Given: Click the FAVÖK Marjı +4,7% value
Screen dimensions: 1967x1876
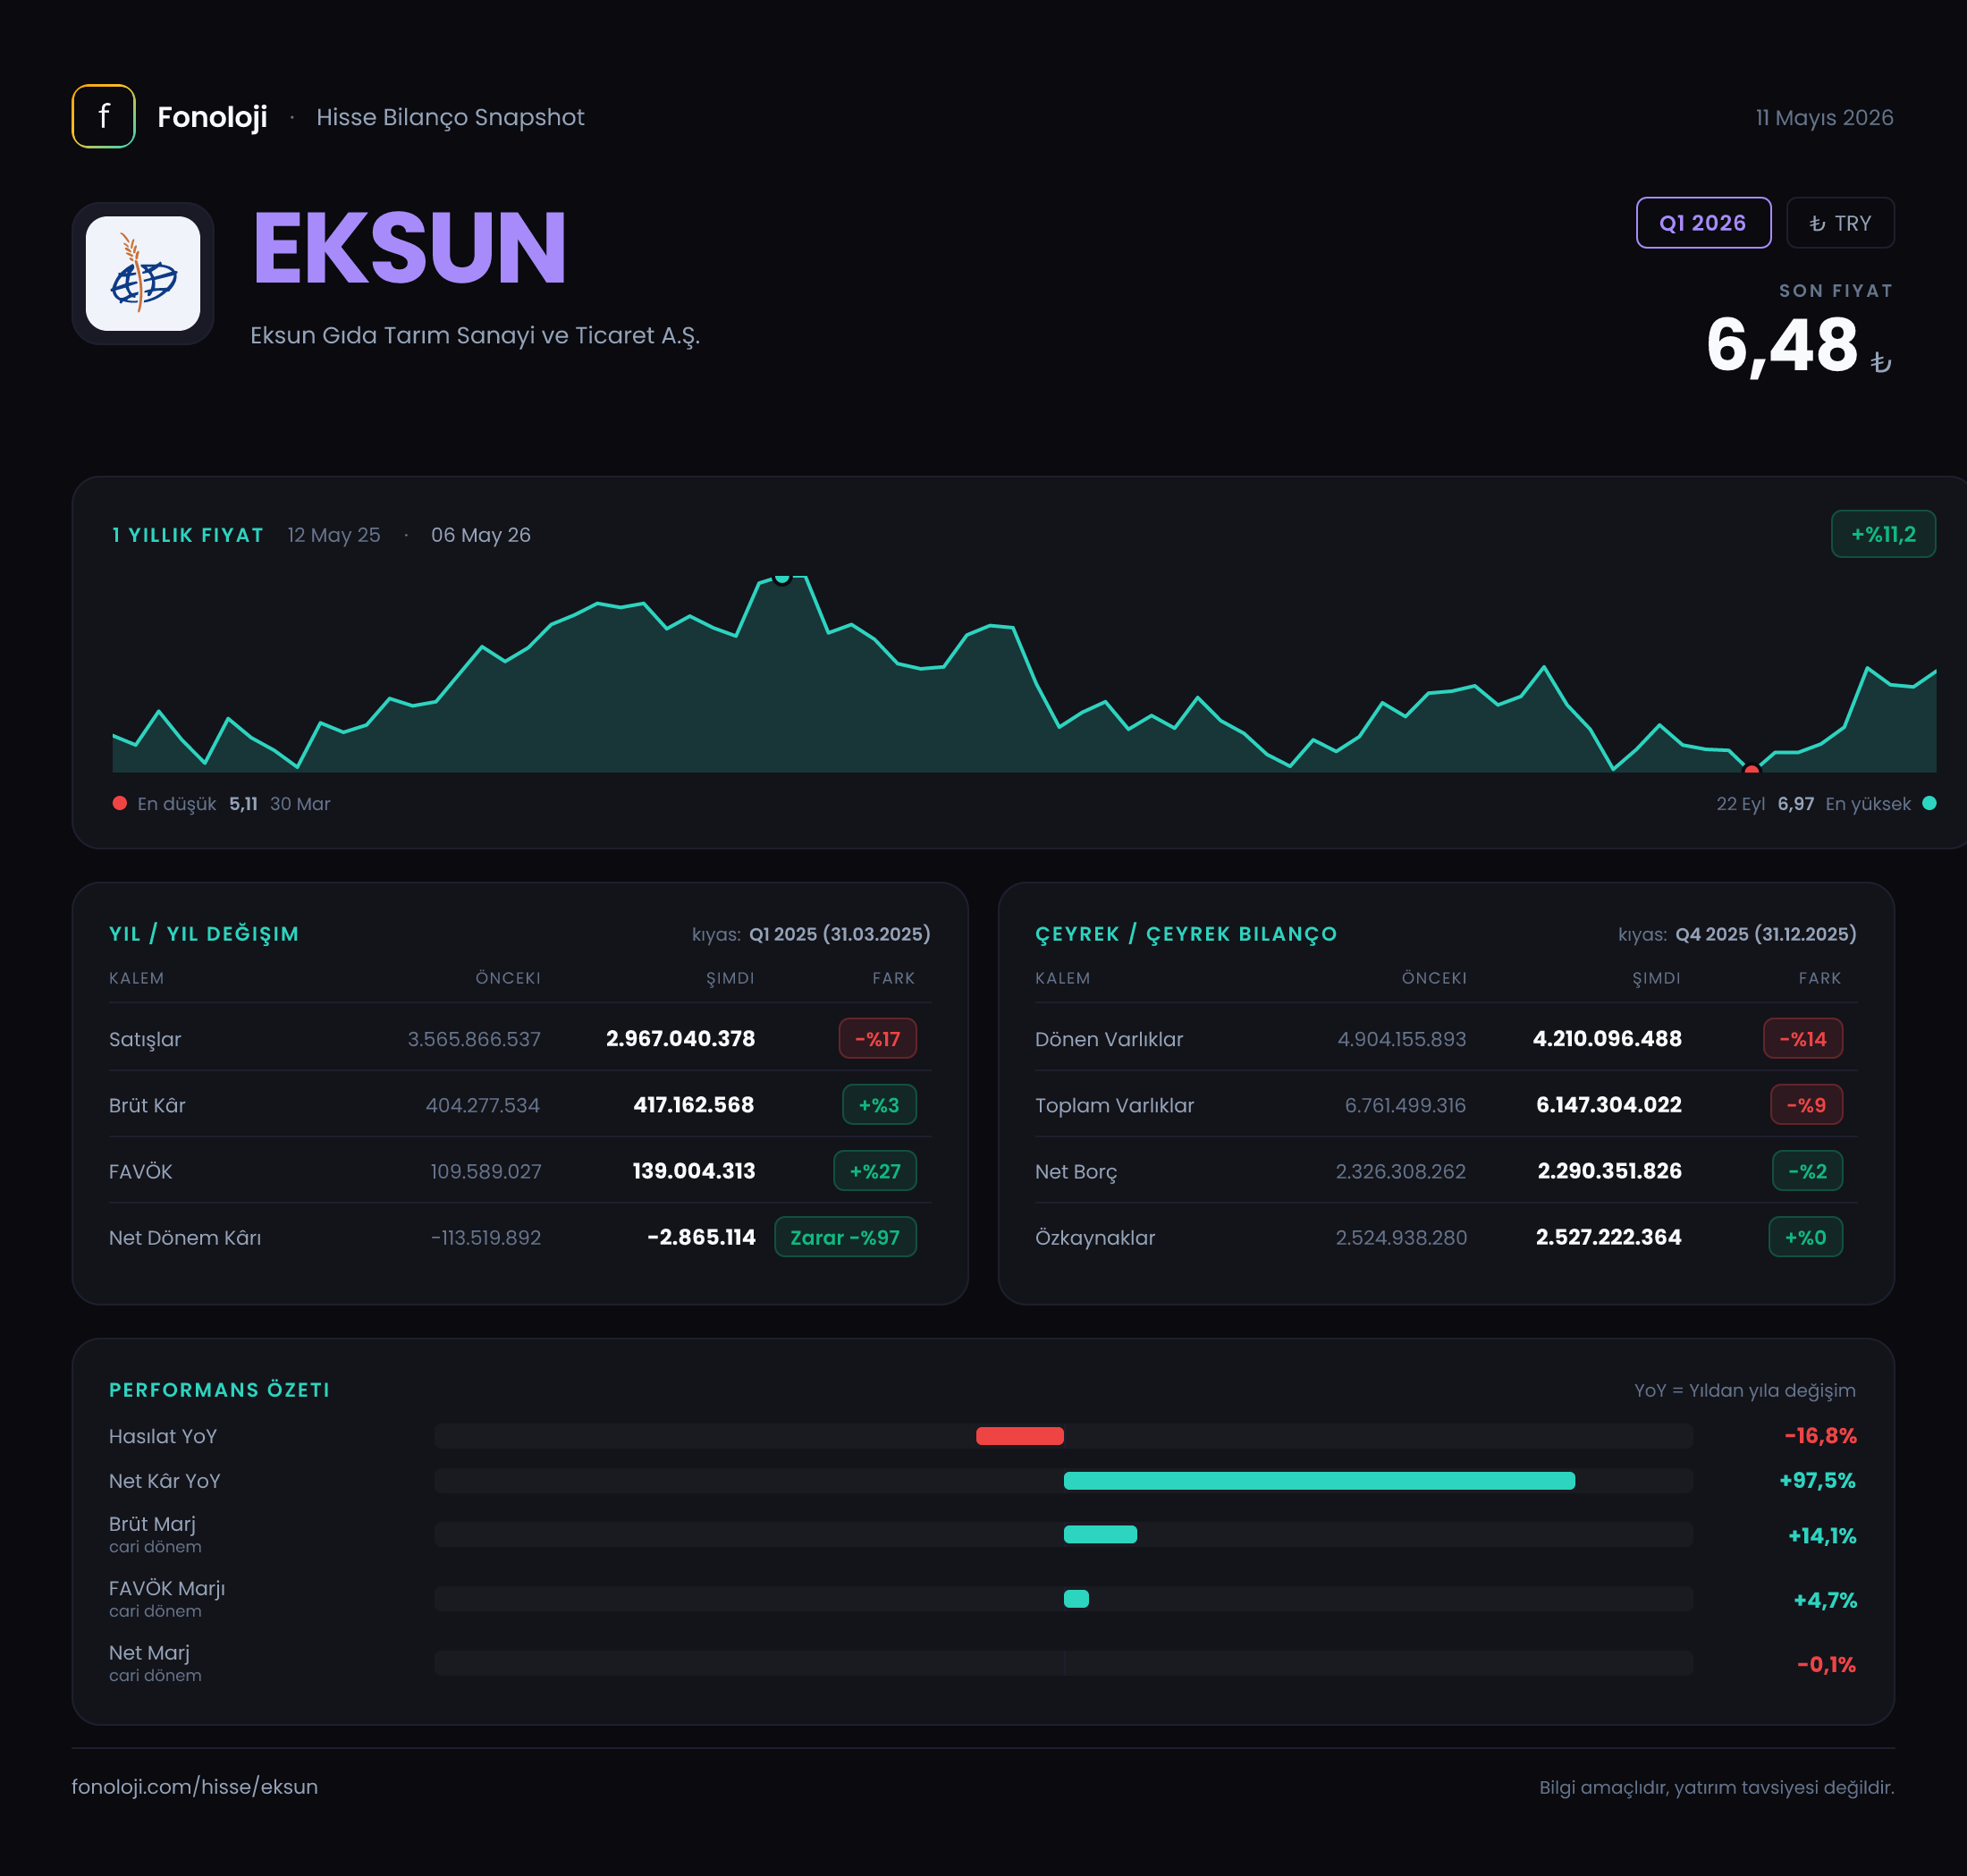Looking at the screenshot, I should (1825, 1599).
